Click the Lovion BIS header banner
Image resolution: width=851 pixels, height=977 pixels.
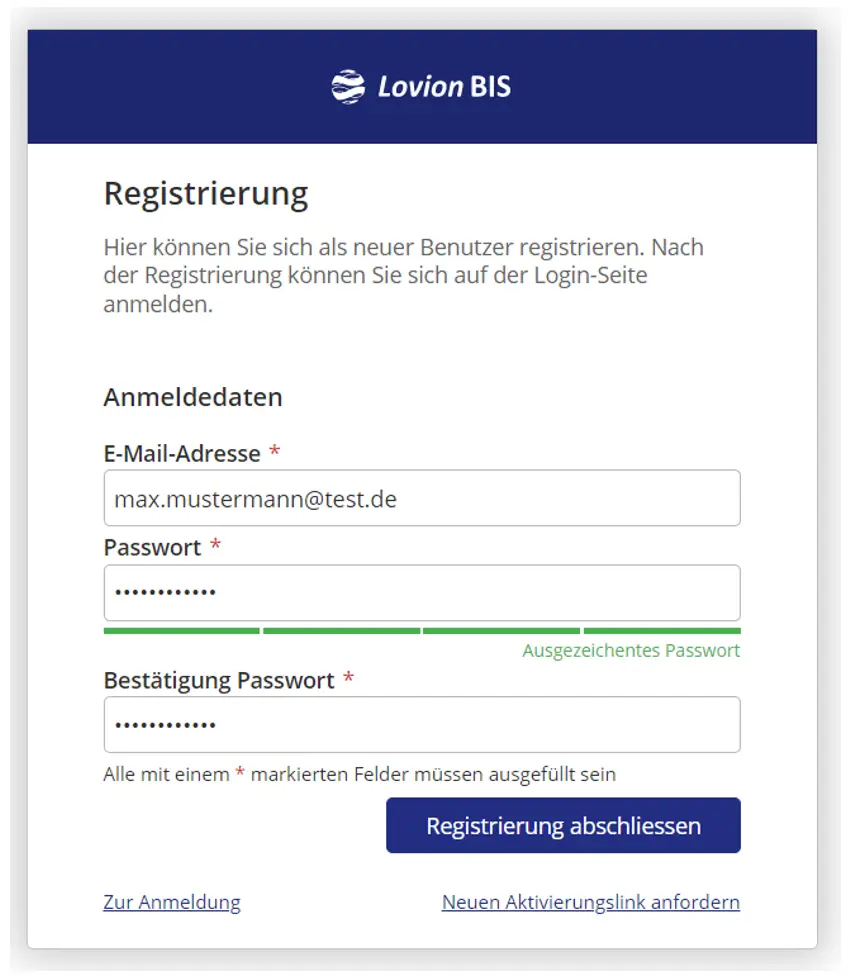point(425,86)
